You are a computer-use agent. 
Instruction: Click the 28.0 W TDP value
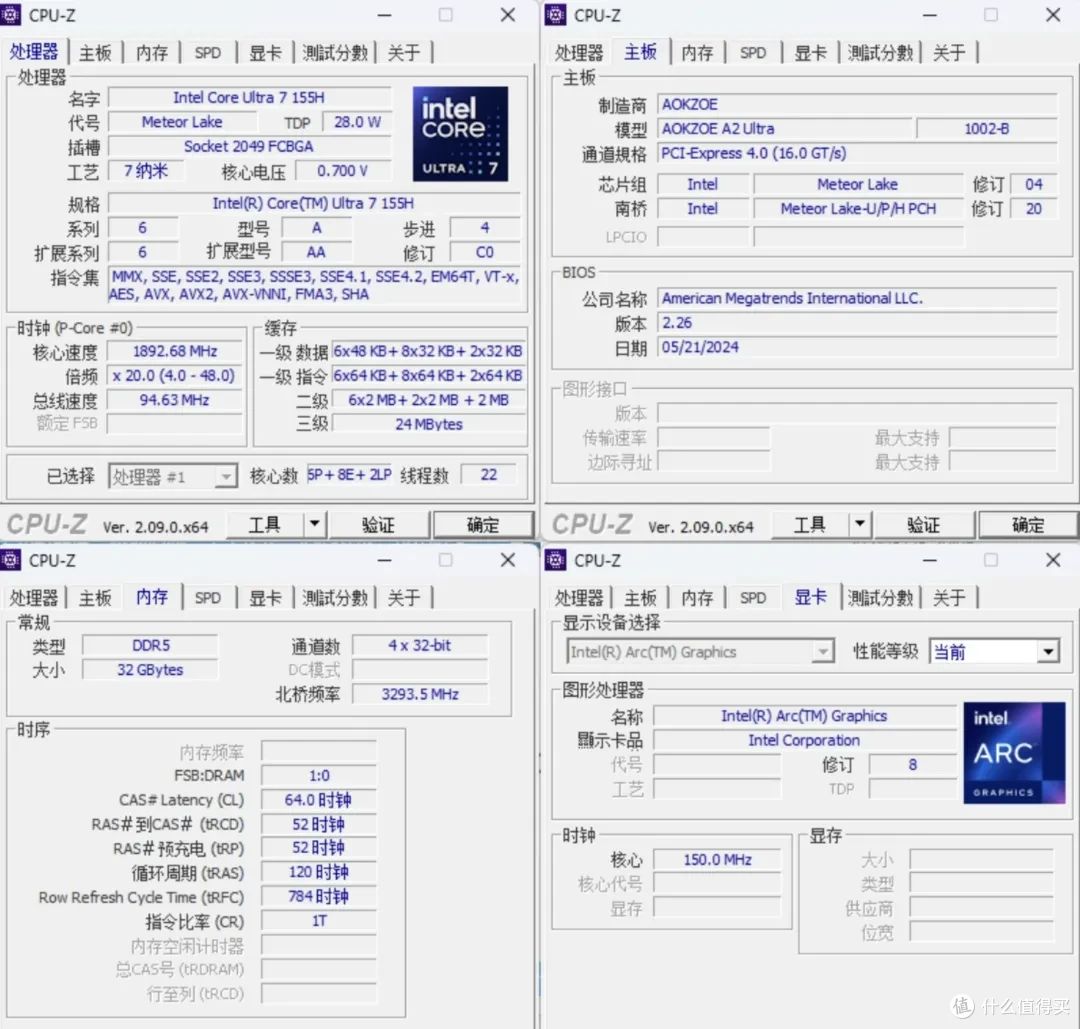pyautogui.click(x=357, y=122)
